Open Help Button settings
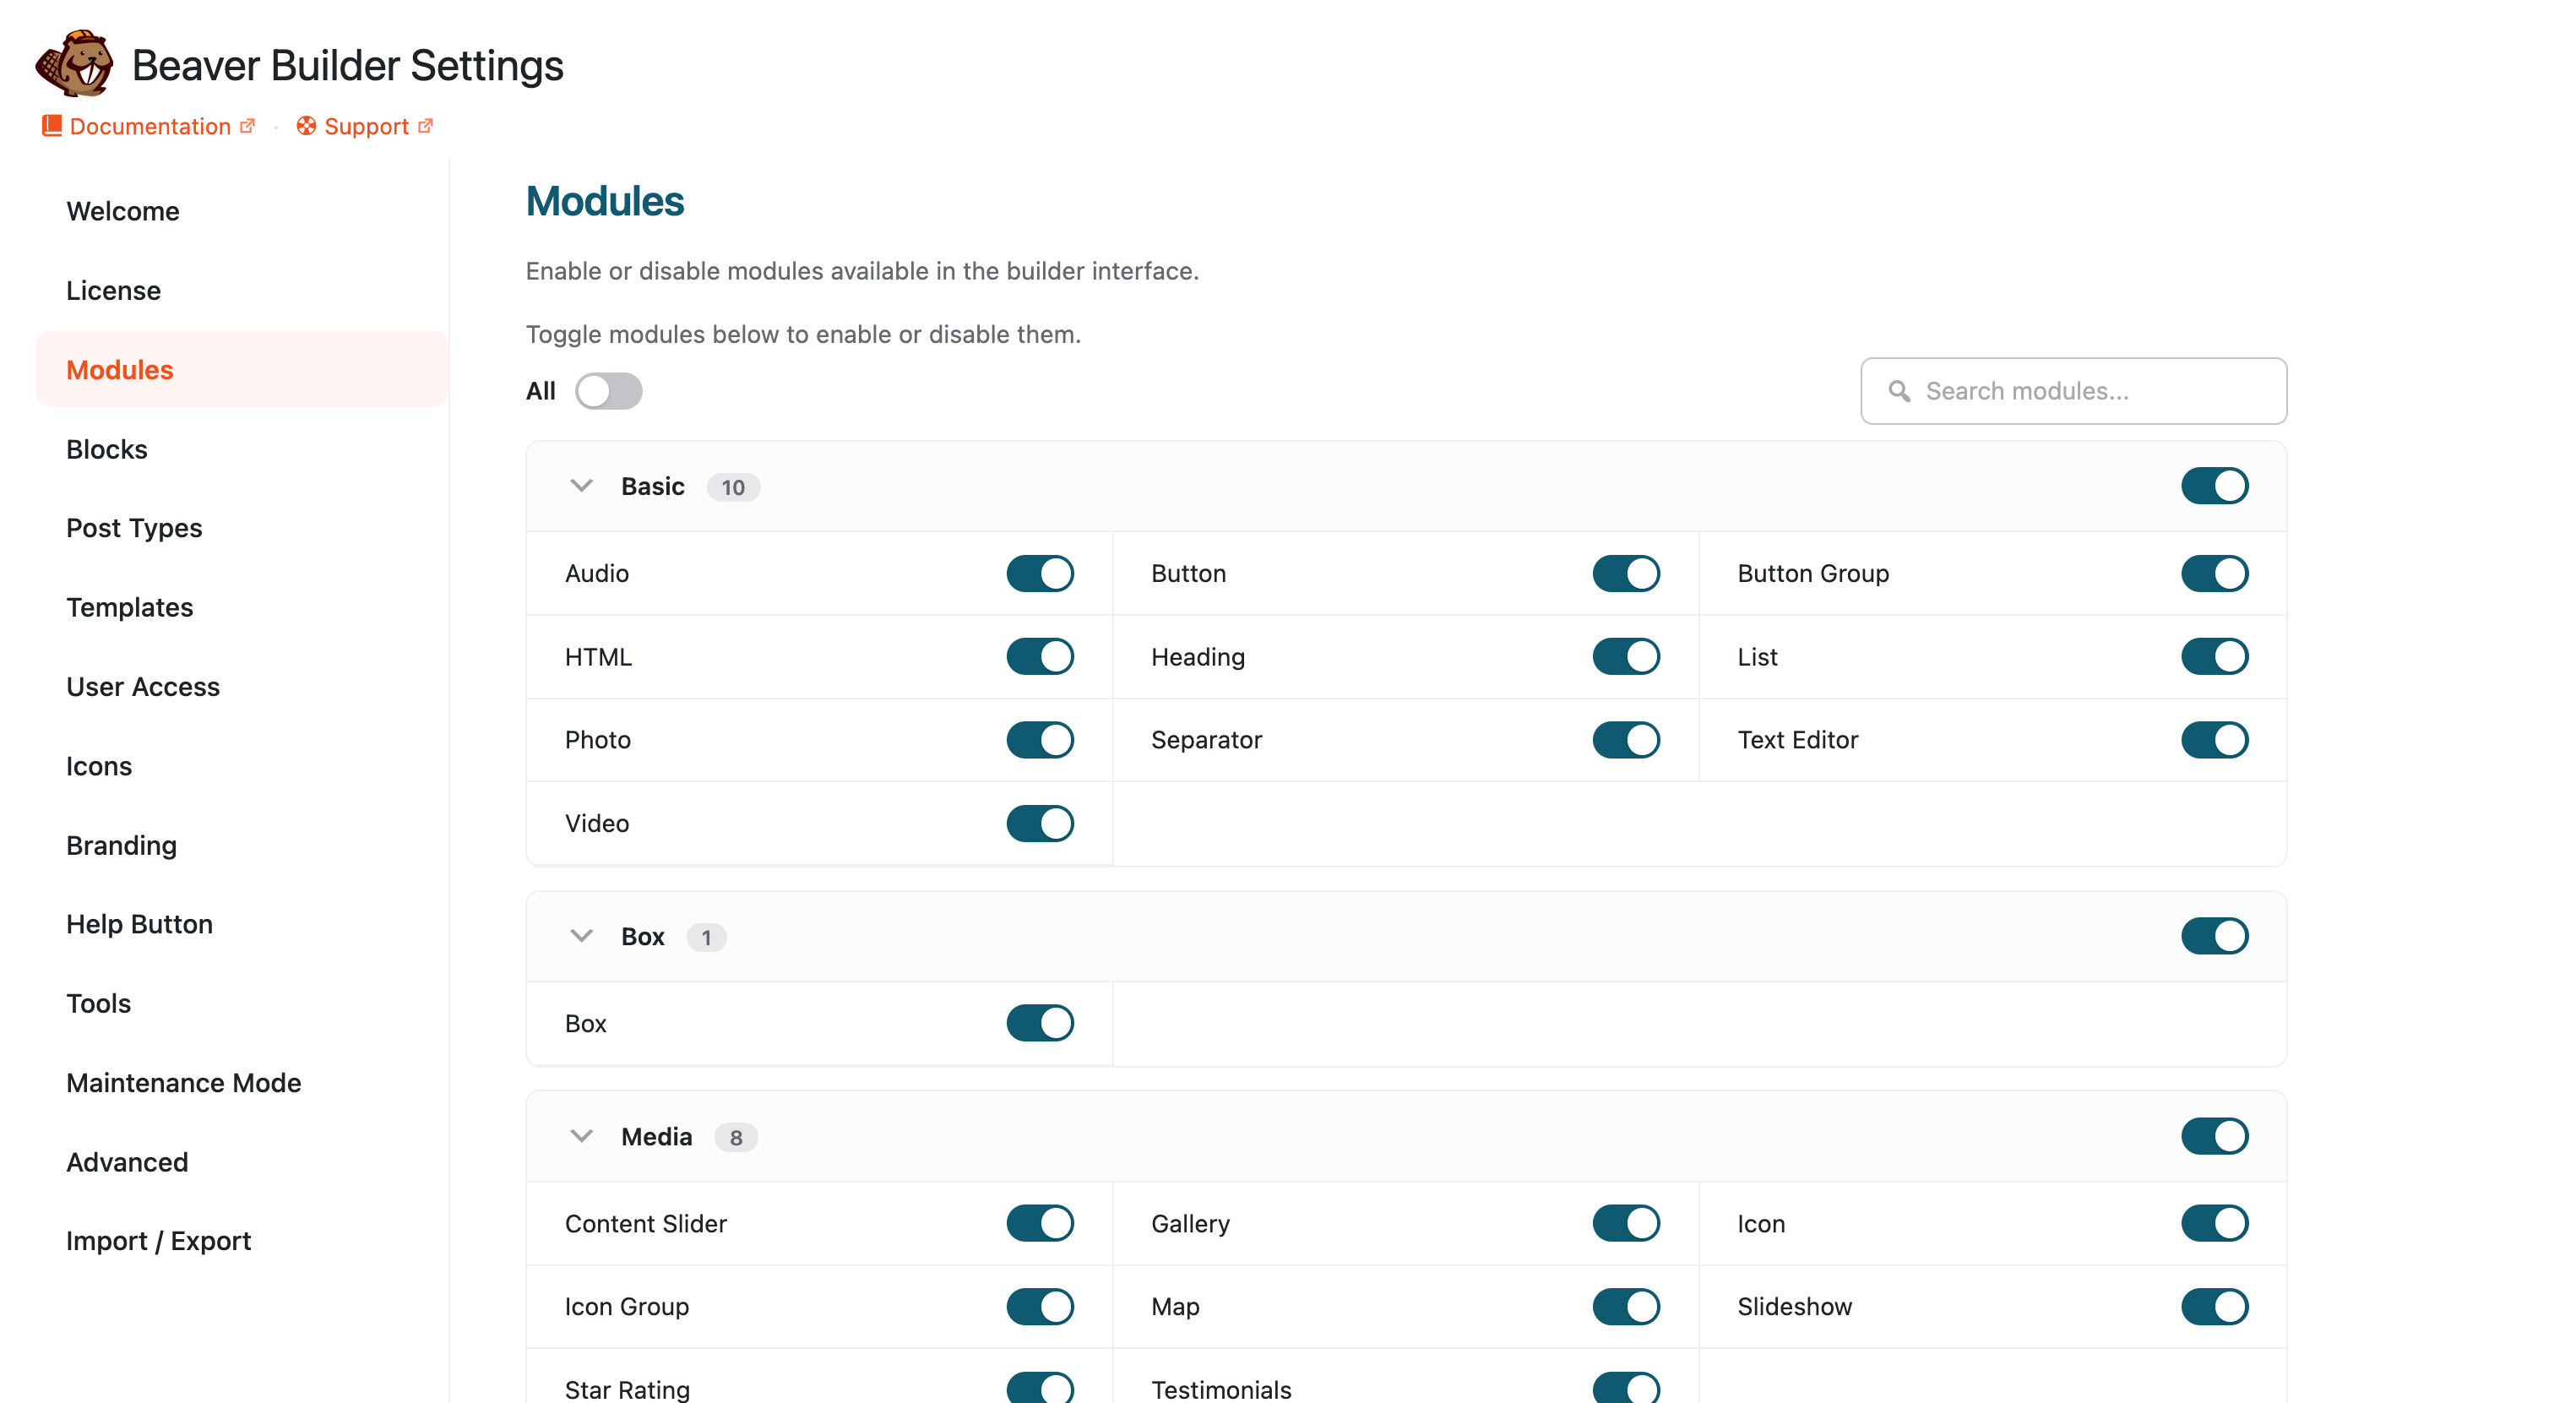Screen dimensions: 2576x1403 coord(241,924)
